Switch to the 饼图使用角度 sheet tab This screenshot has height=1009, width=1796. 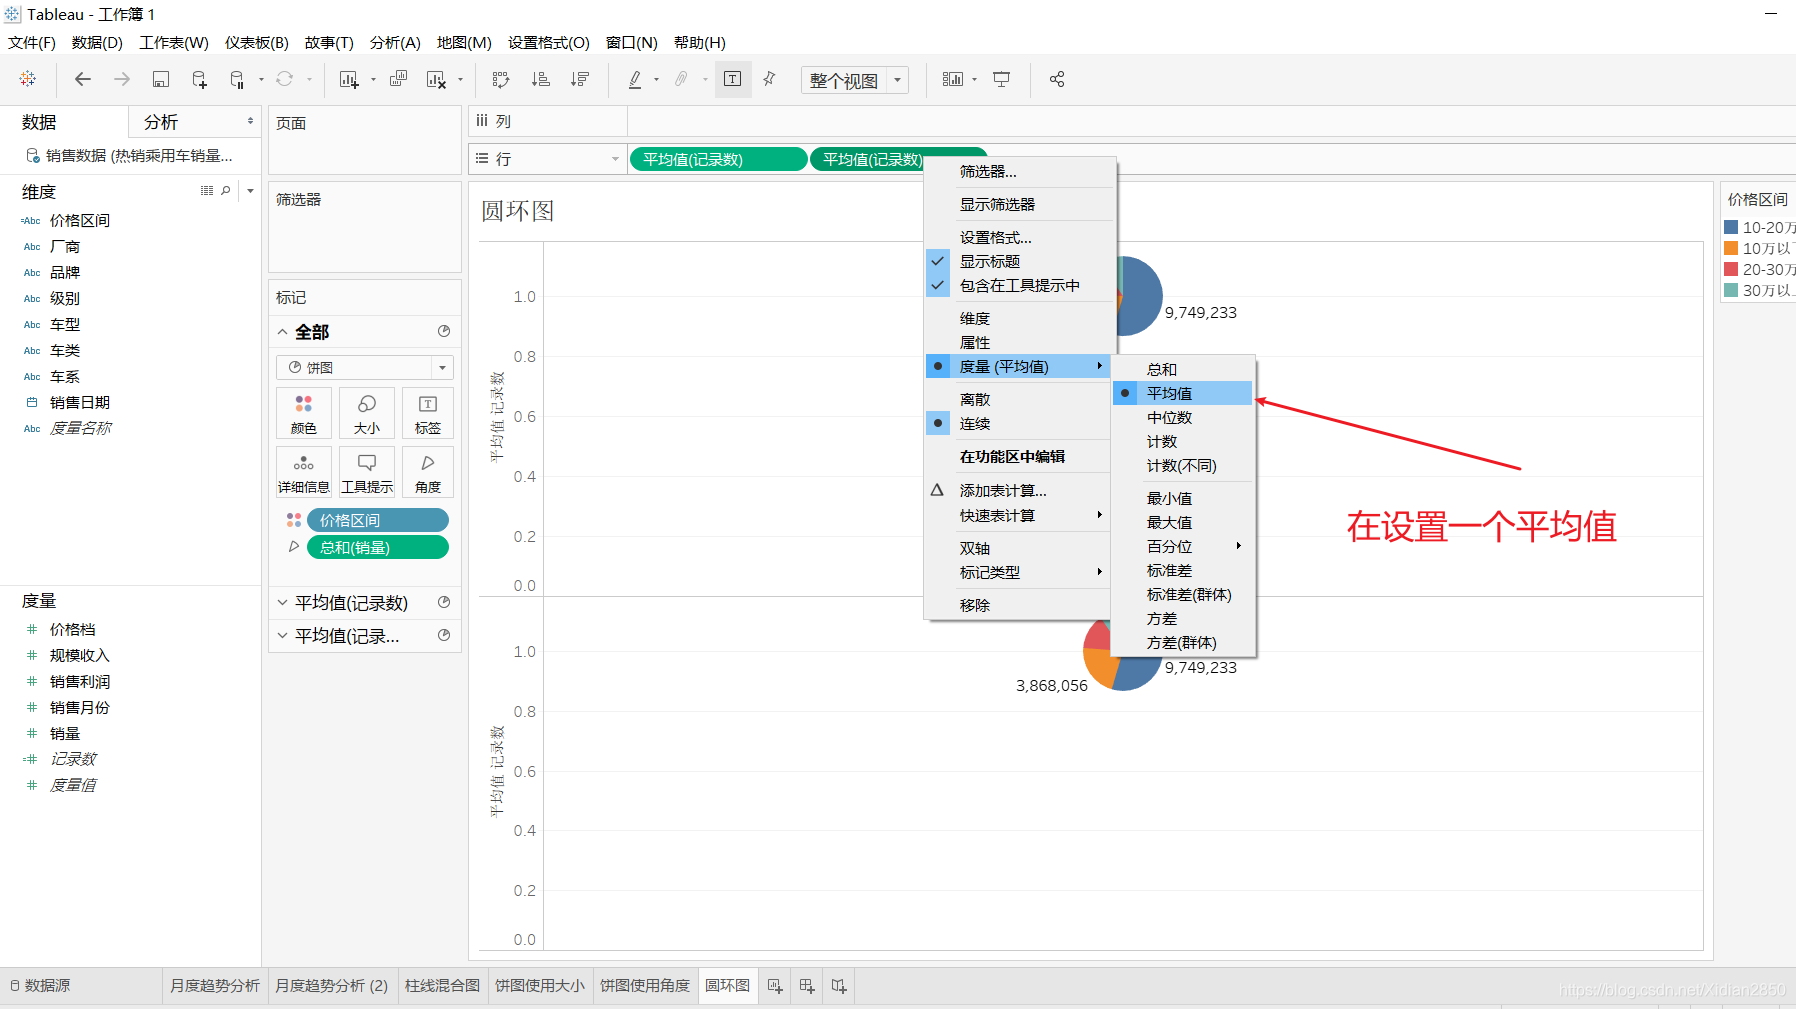pos(645,986)
